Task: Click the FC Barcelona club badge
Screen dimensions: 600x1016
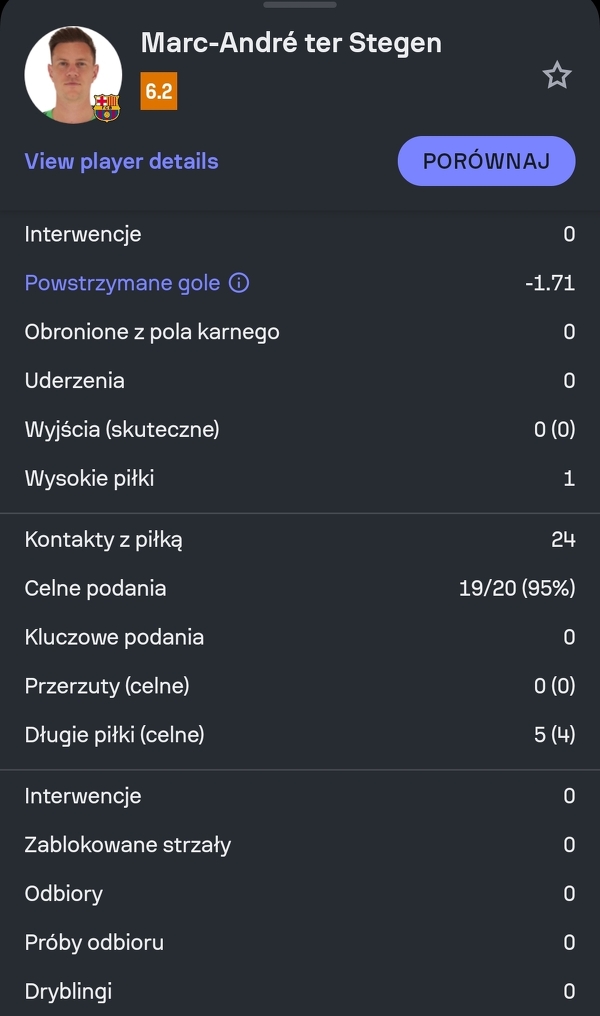Action: pyautogui.click(x=106, y=107)
